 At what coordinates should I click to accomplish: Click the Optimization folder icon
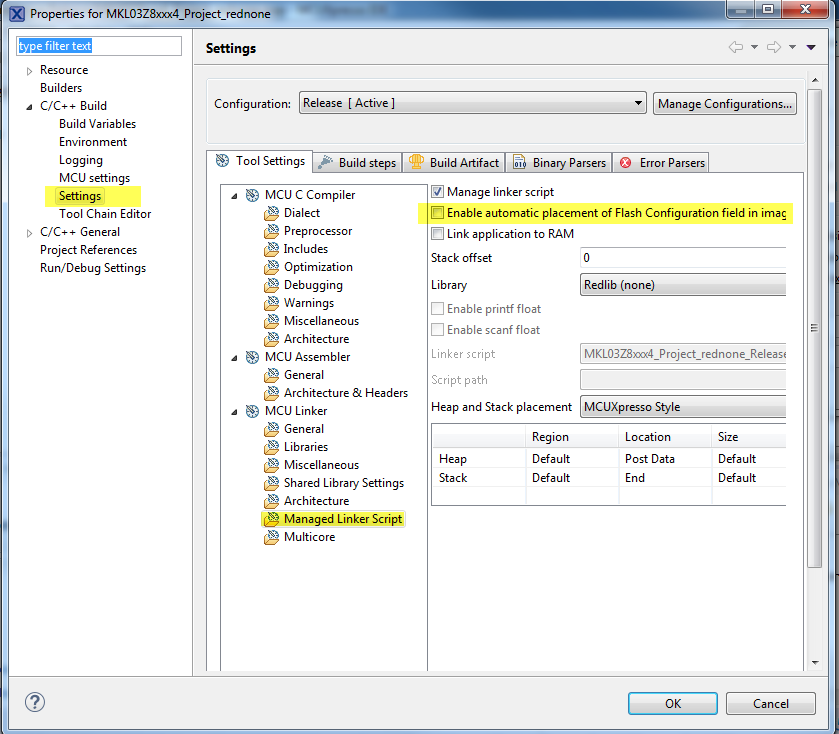pos(272,267)
